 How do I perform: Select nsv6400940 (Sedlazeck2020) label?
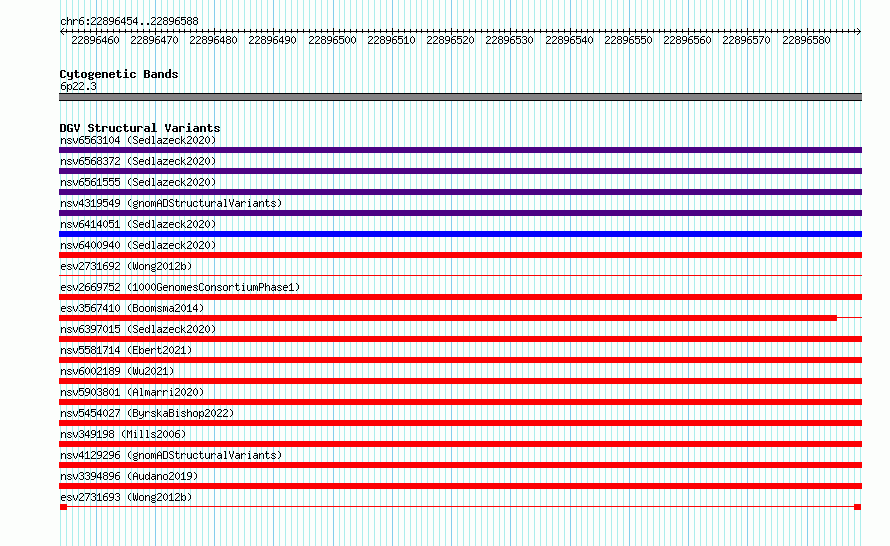pyautogui.click(x=138, y=245)
